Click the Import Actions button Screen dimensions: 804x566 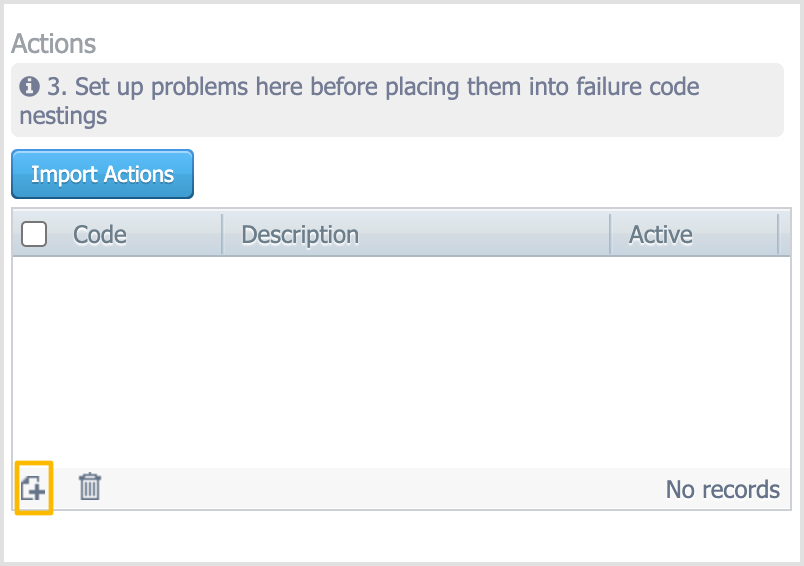(103, 174)
